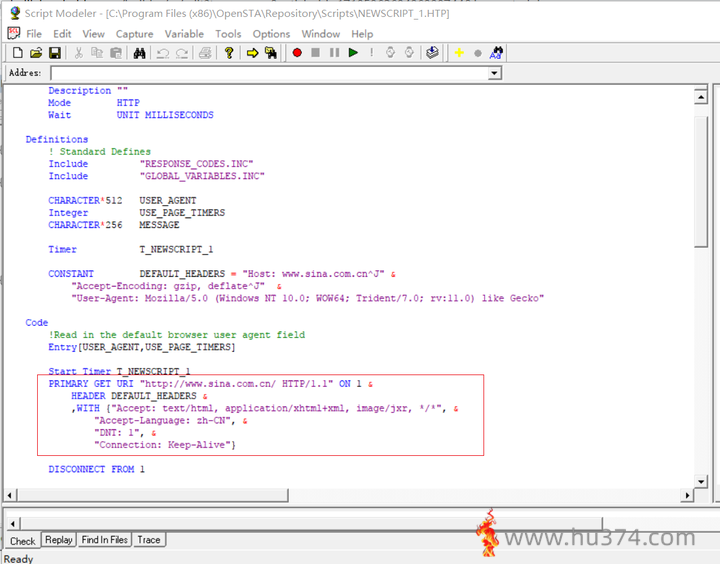The width and height of the screenshot is (720, 564).
Task: Switch to the Check output tab
Action: (22, 541)
